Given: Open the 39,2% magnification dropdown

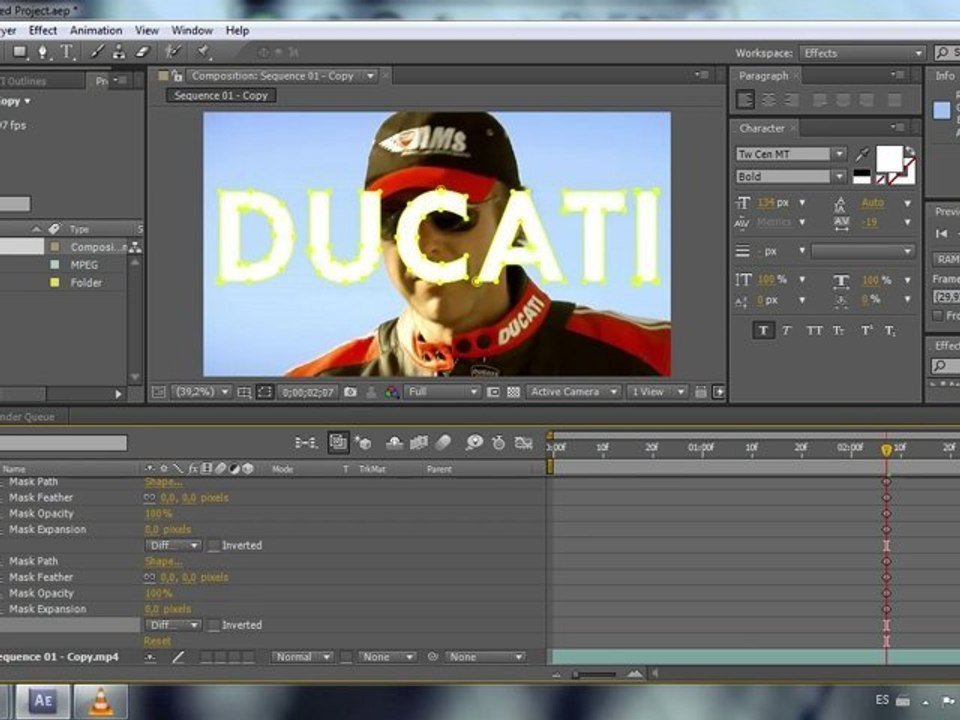Looking at the screenshot, I should coord(201,392).
